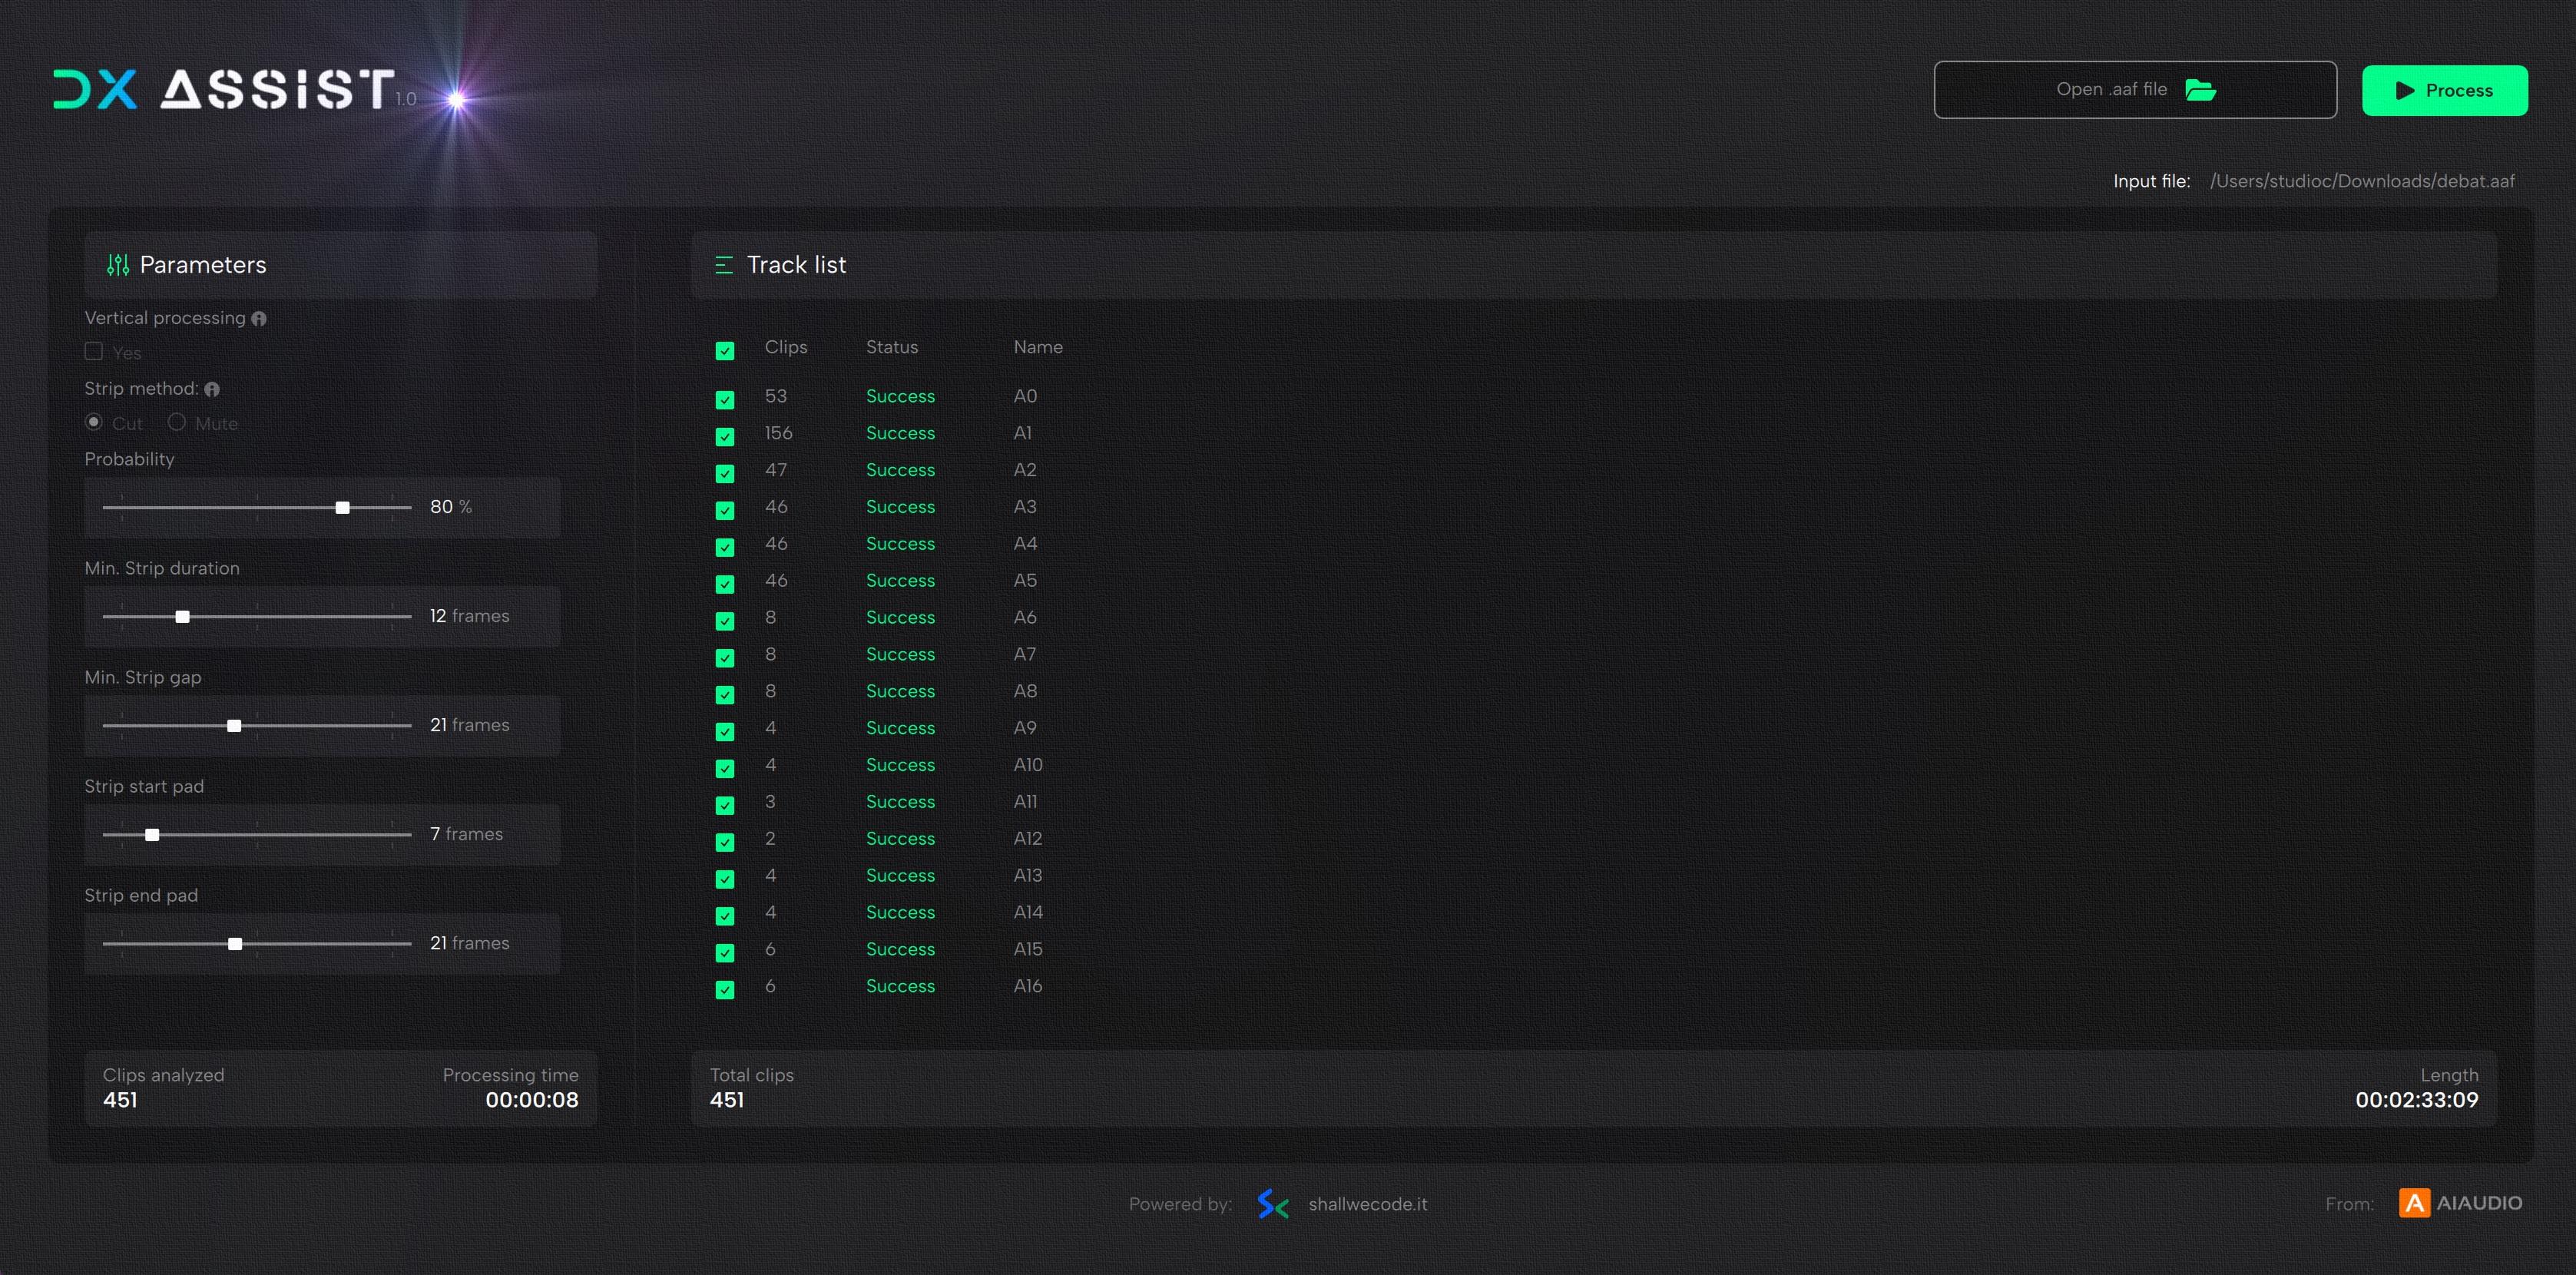Select Cut strip method
2576x1275 pixels.
(93, 422)
